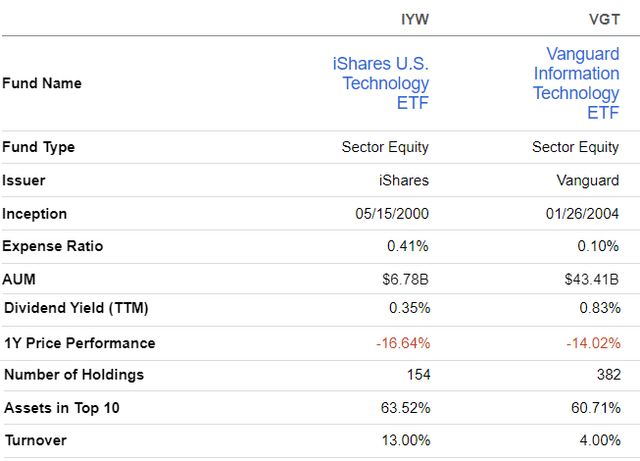Click the red -16.64% performance value

pyautogui.click(x=403, y=343)
